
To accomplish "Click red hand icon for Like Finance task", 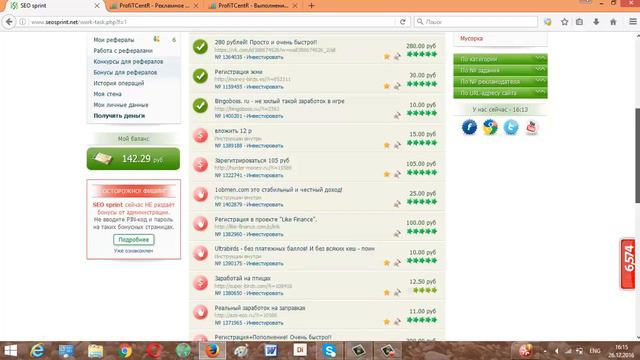I will click(x=200, y=224).
